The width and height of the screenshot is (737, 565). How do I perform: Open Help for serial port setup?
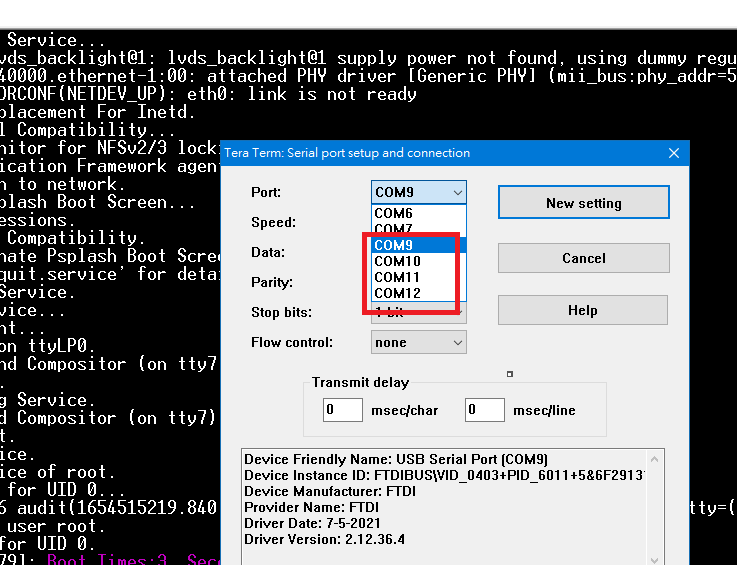582,310
